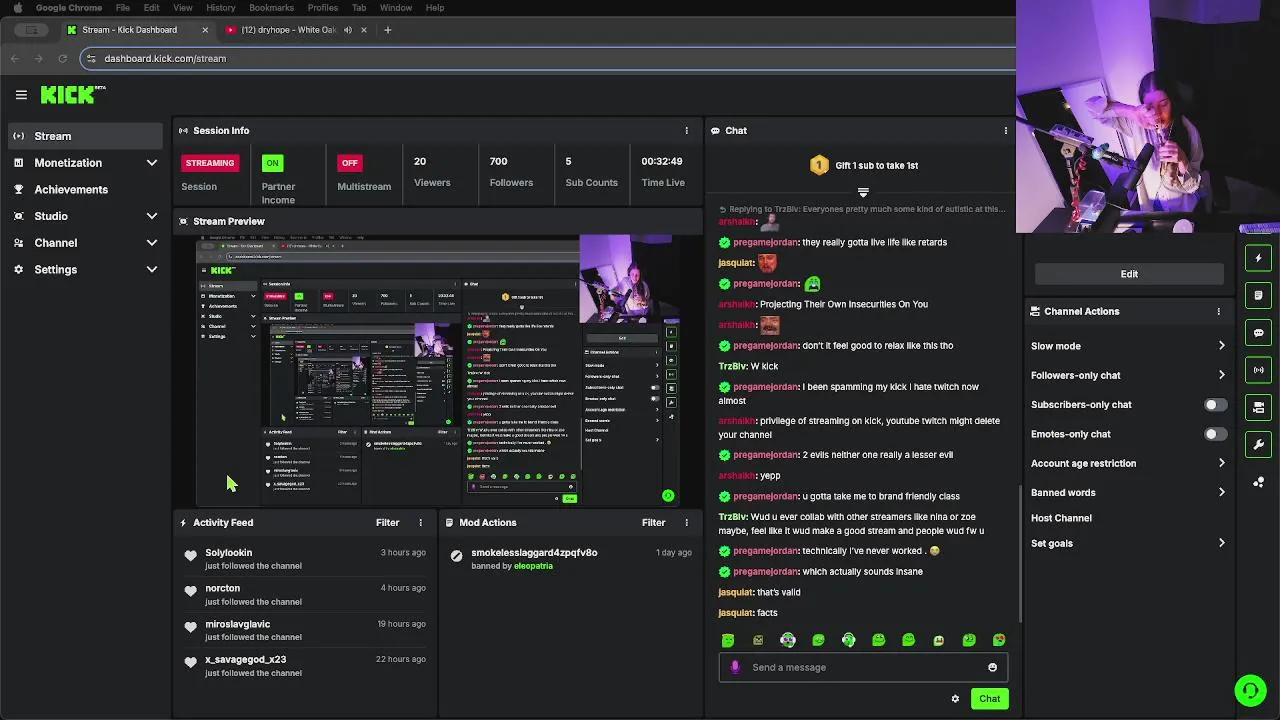Select Stream in left sidebar
Image resolution: width=1280 pixels, height=720 pixels.
tap(85, 136)
